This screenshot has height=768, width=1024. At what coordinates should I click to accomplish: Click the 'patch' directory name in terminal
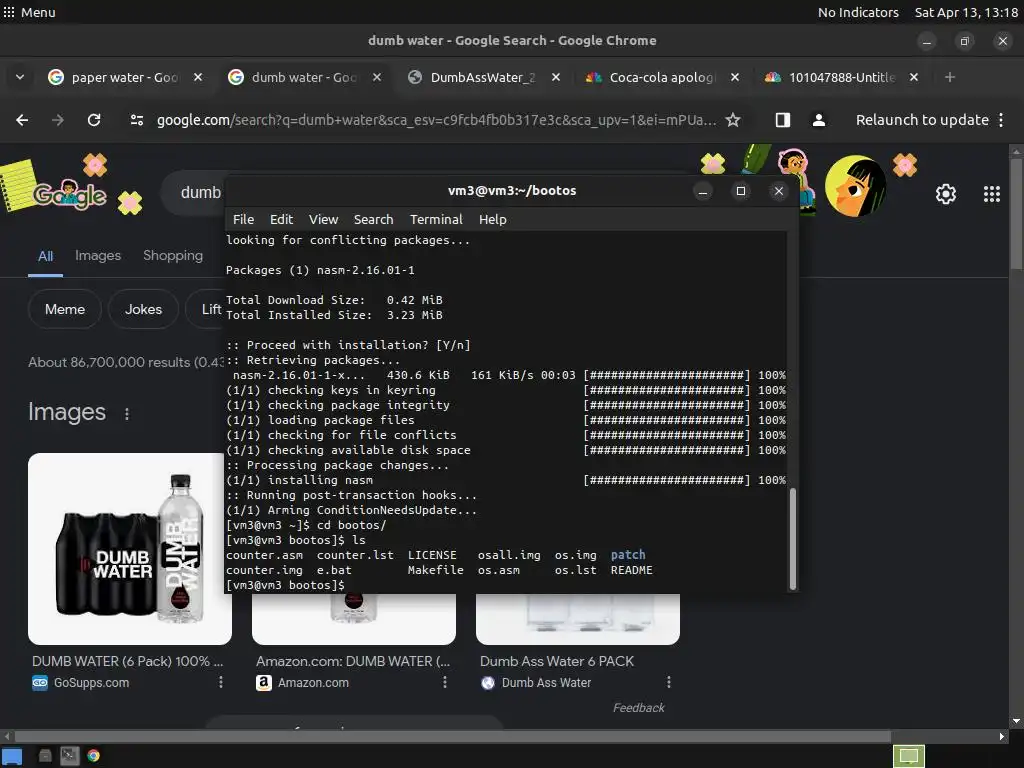point(628,555)
